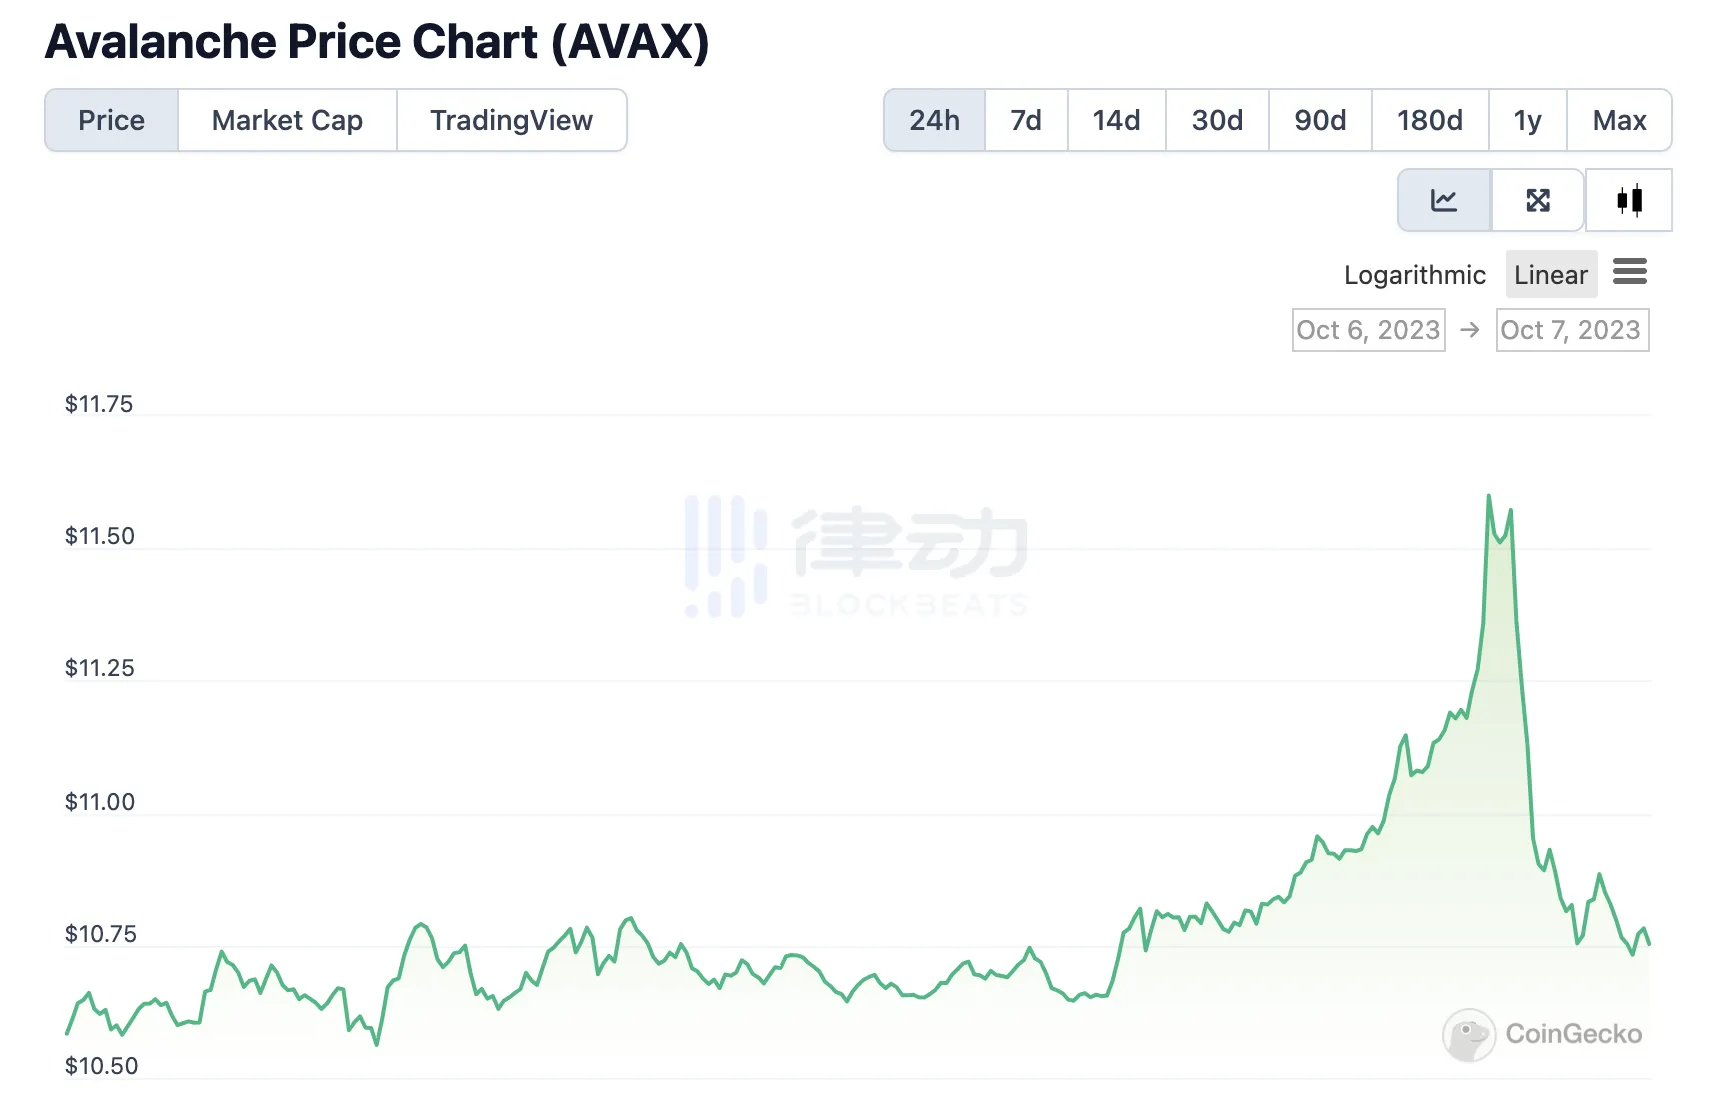Open the Oct 6, 2023 start date field
Image resolution: width=1712 pixels, height=1114 pixels.
1368,330
